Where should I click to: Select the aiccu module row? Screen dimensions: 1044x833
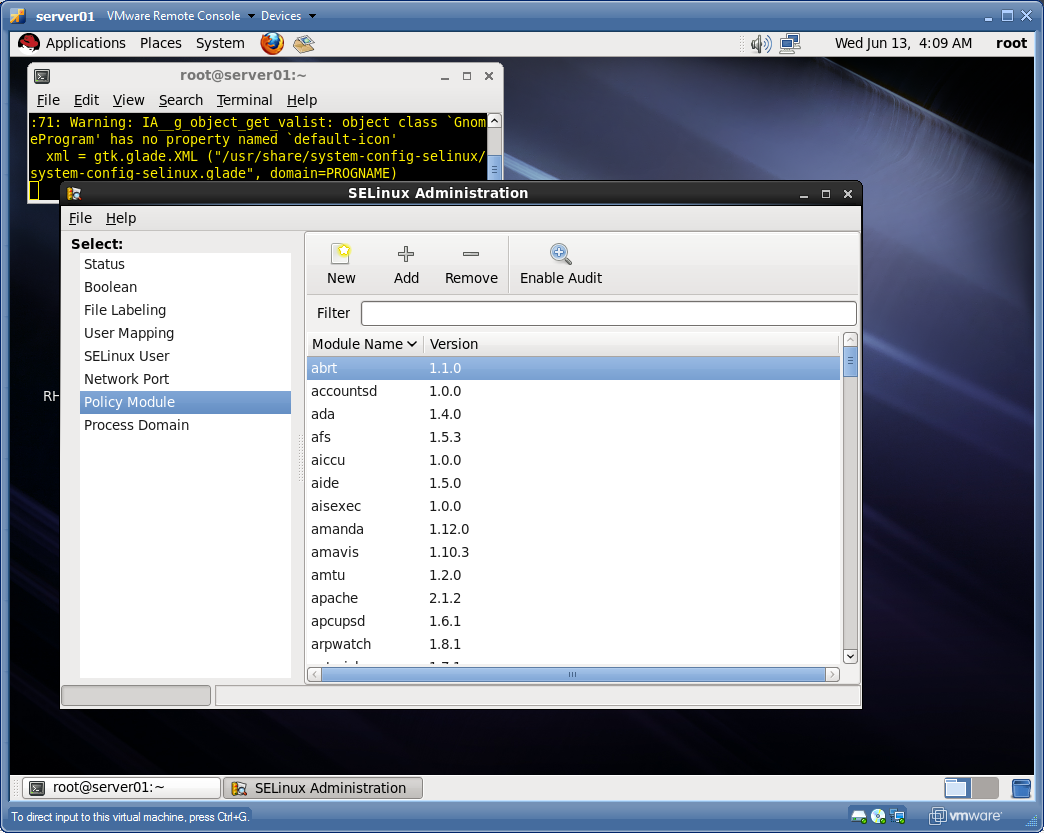573,460
